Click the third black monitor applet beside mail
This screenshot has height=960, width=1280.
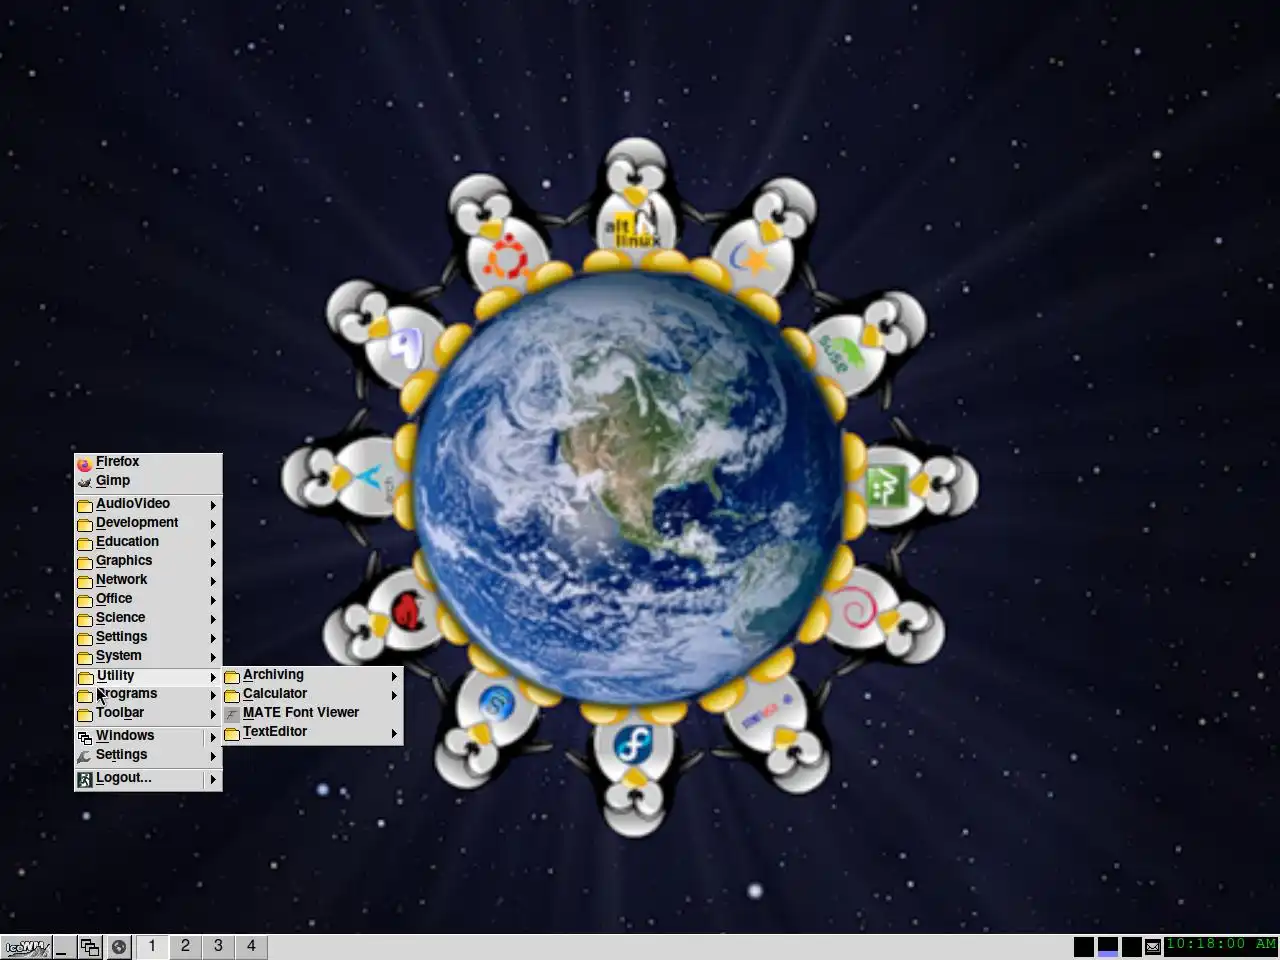click(x=1132, y=946)
